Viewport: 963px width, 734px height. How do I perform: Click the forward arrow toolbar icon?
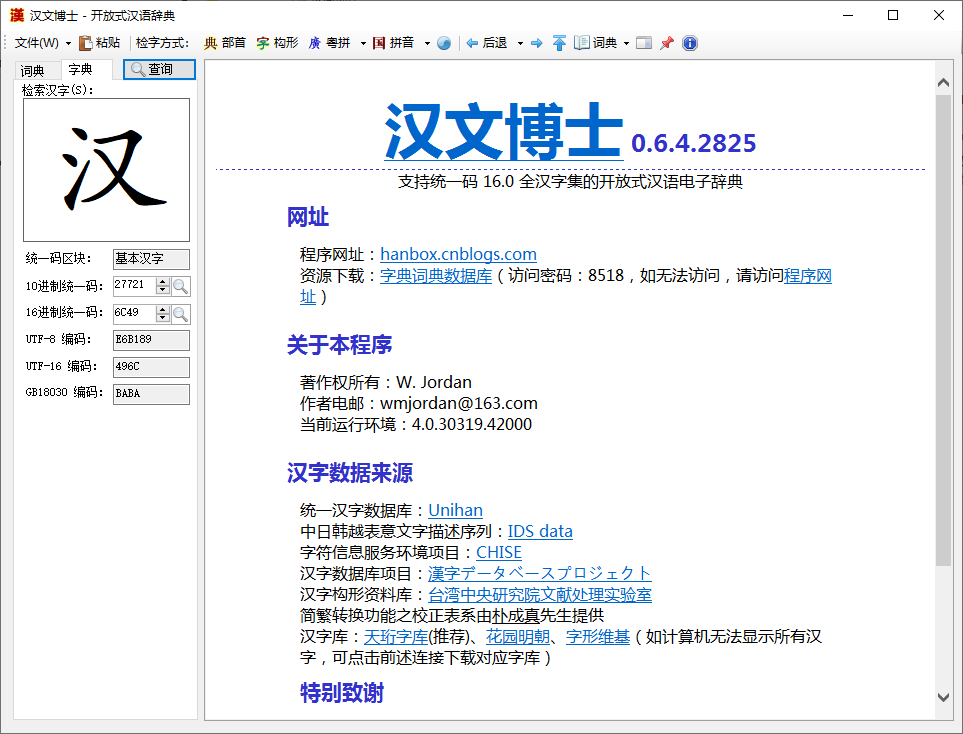tap(537, 43)
